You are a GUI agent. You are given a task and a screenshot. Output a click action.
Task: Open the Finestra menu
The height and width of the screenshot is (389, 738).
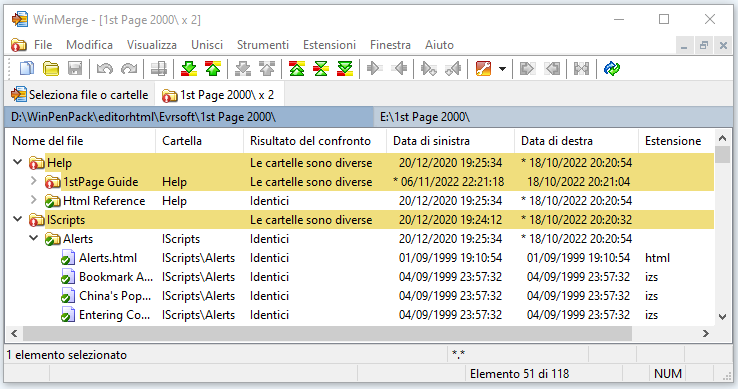[390, 45]
